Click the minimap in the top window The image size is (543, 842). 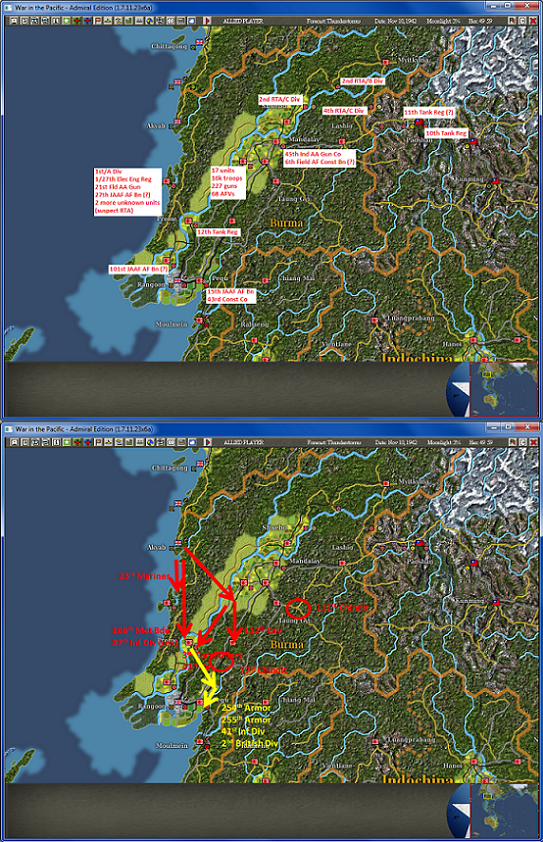pos(503,389)
